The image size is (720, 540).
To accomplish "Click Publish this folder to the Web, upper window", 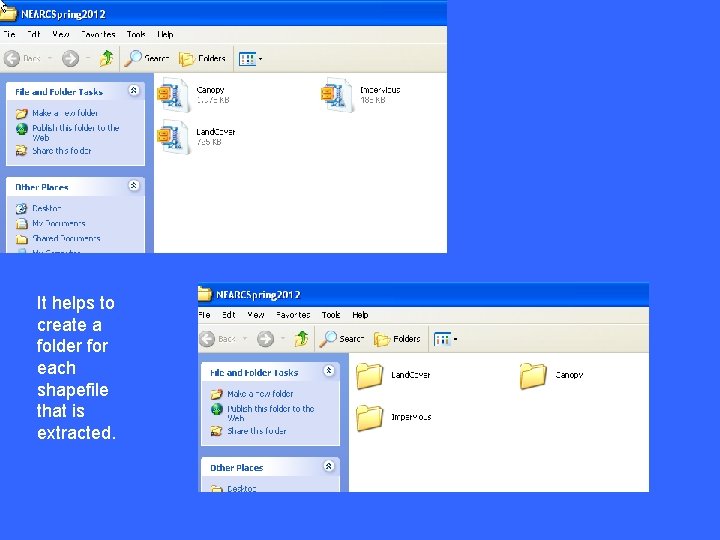I will point(75,133).
